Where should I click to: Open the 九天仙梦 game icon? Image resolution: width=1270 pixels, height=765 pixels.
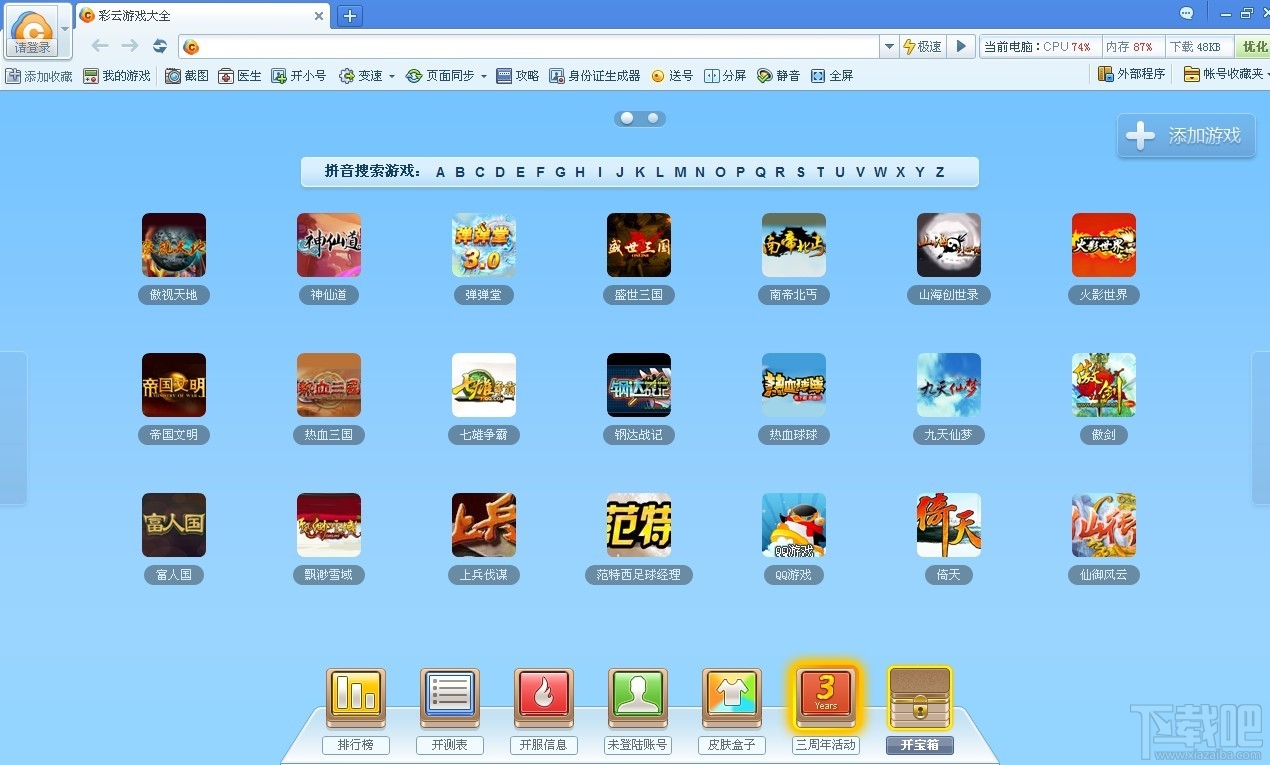[x=949, y=385]
